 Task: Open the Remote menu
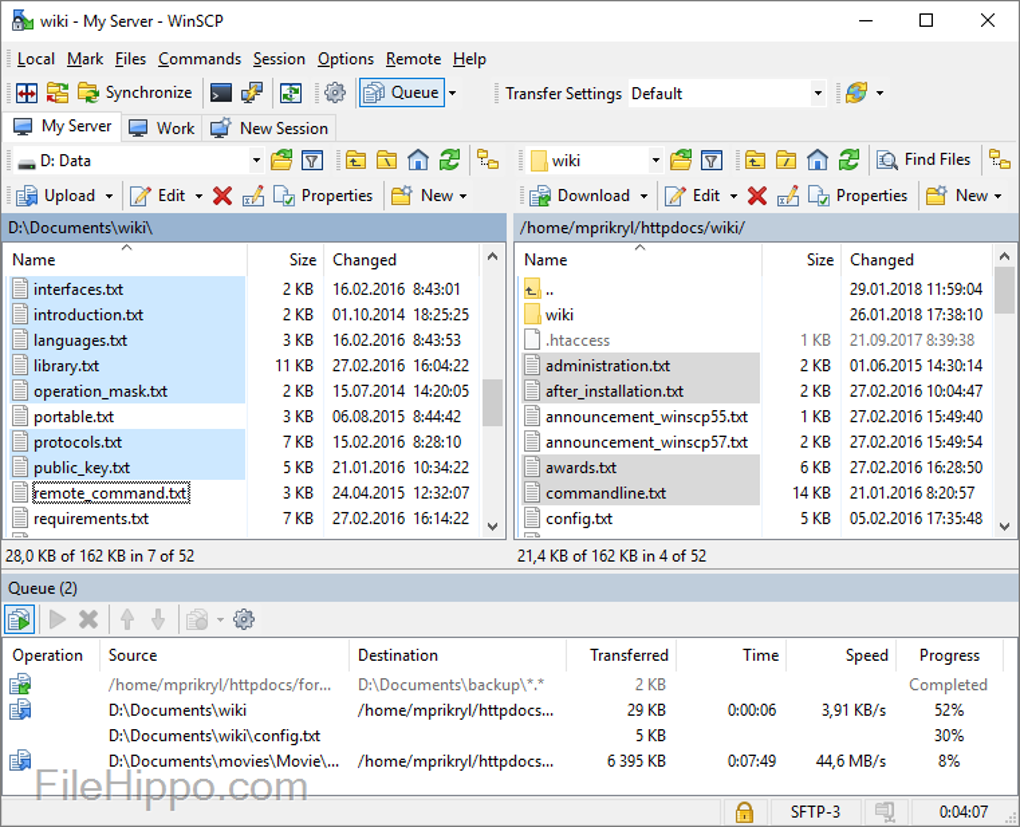(413, 59)
